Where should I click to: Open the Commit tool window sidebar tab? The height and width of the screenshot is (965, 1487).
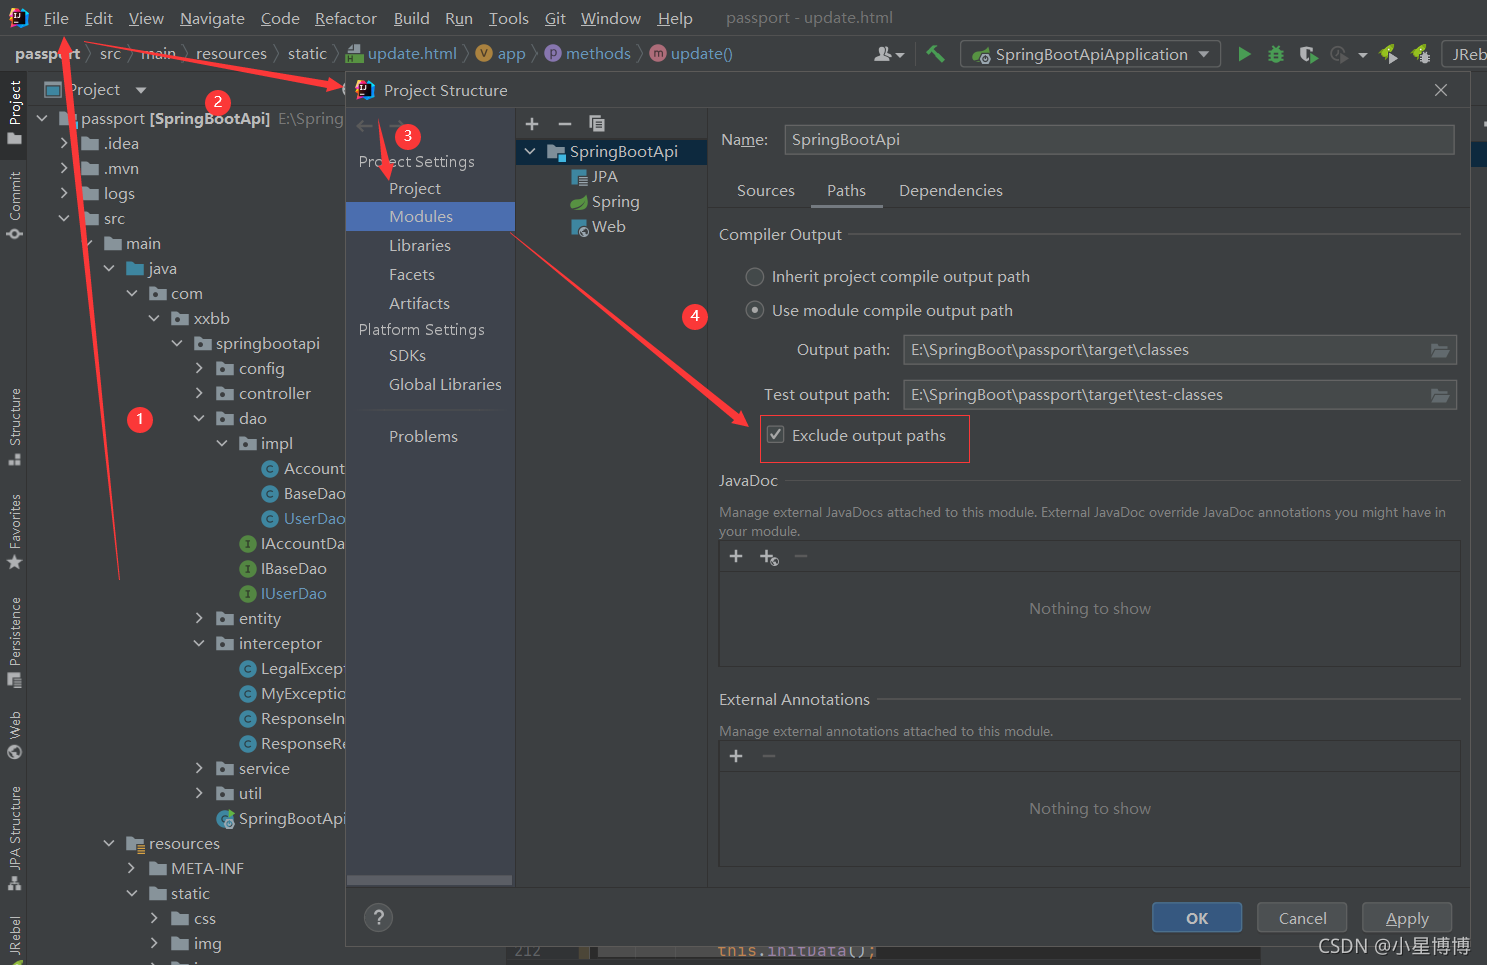[14, 205]
